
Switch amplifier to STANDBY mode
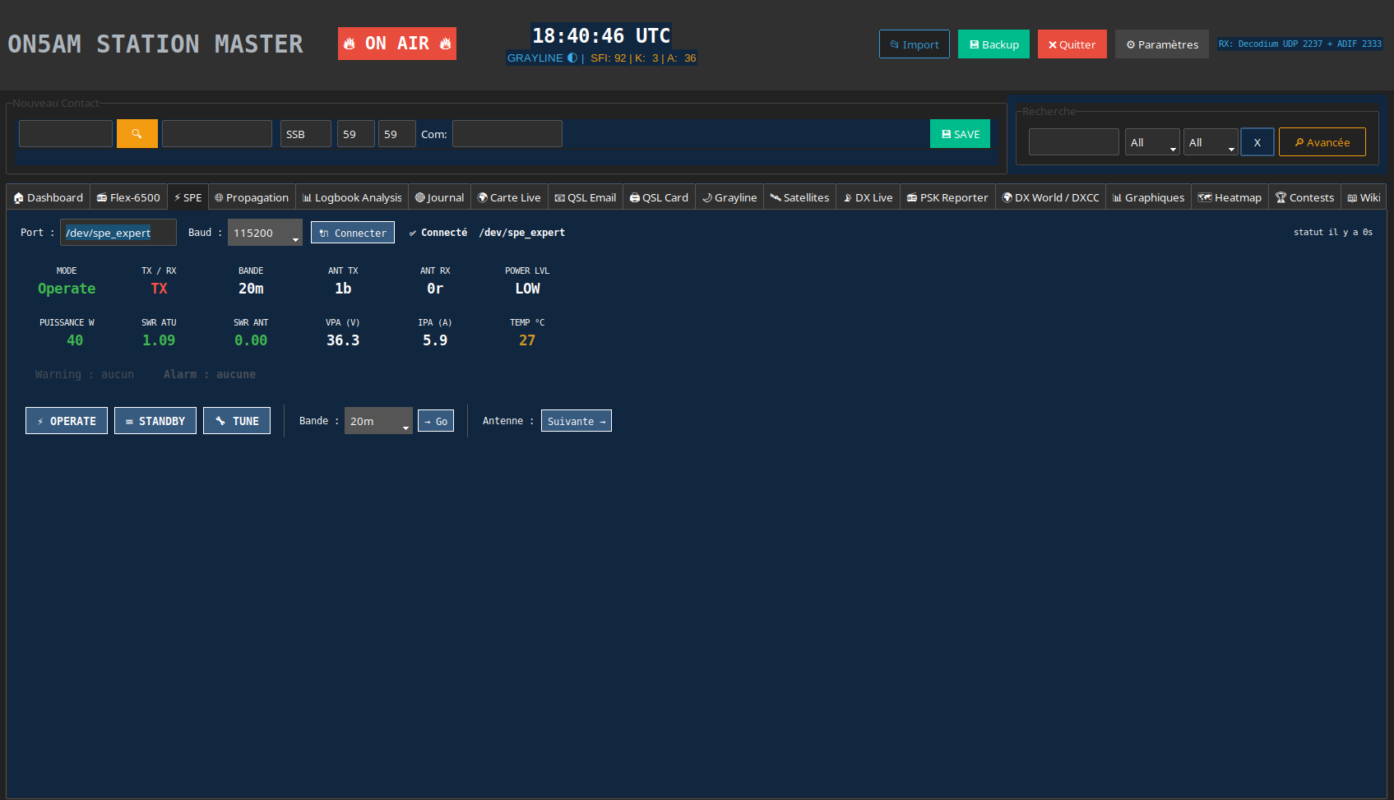tap(155, 421)
